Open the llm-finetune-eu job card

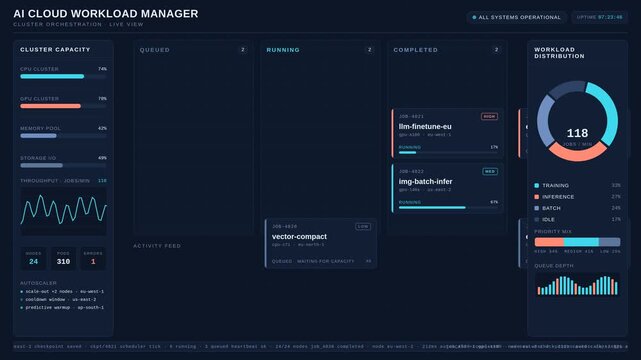[x=447, y=133]
